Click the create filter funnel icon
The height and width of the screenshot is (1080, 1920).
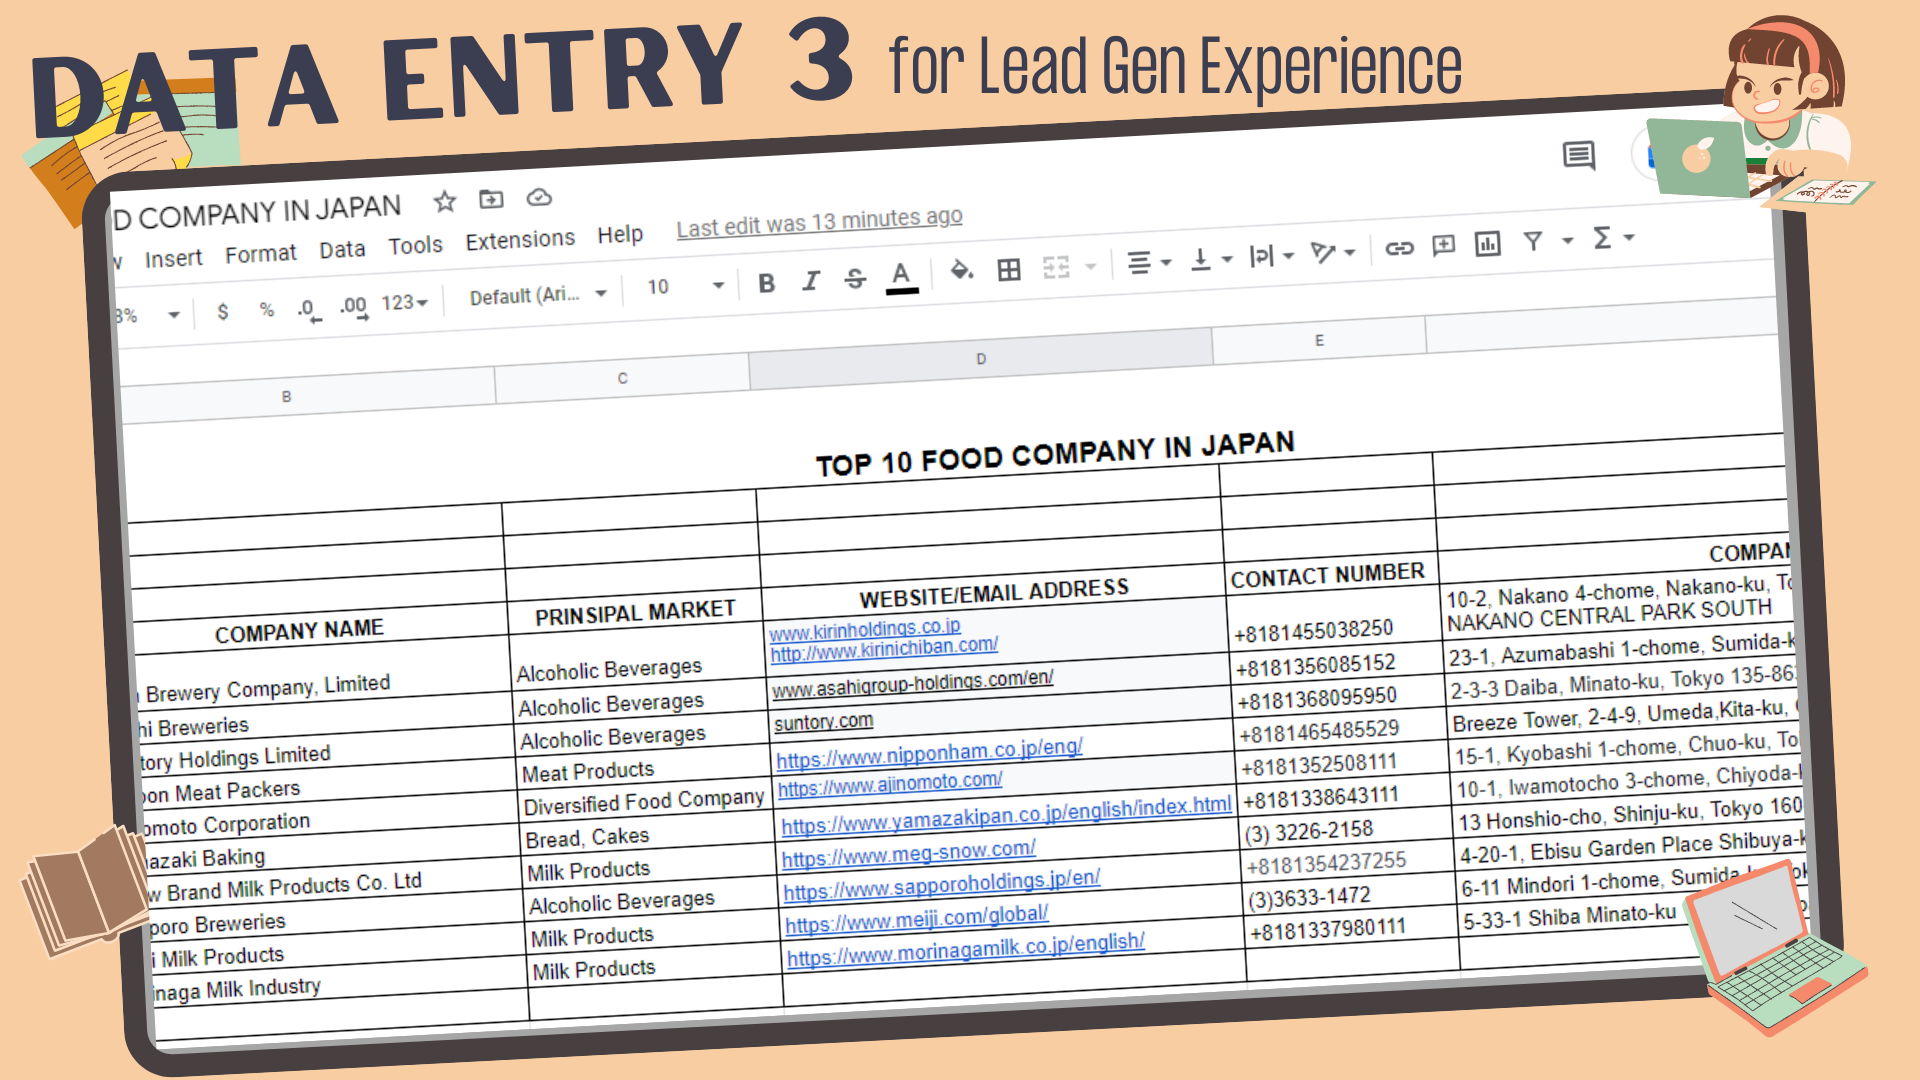point(1533,241)
